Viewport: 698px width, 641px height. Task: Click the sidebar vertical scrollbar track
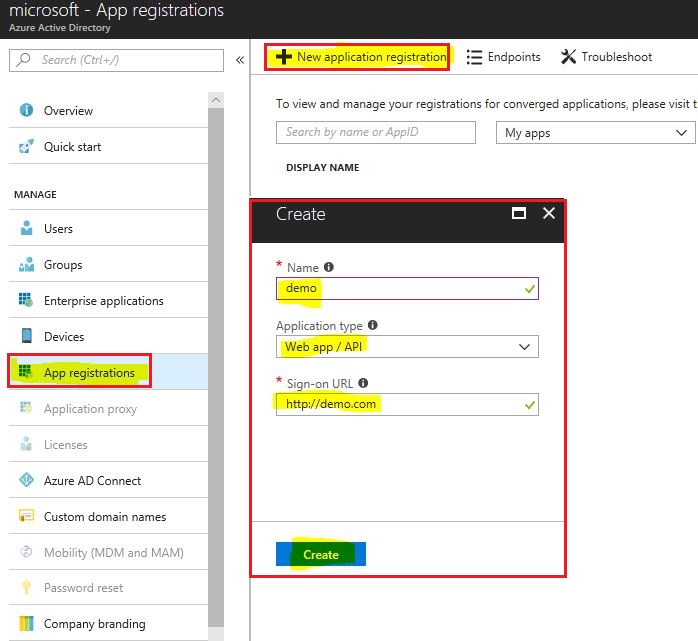tap(216, 367)
